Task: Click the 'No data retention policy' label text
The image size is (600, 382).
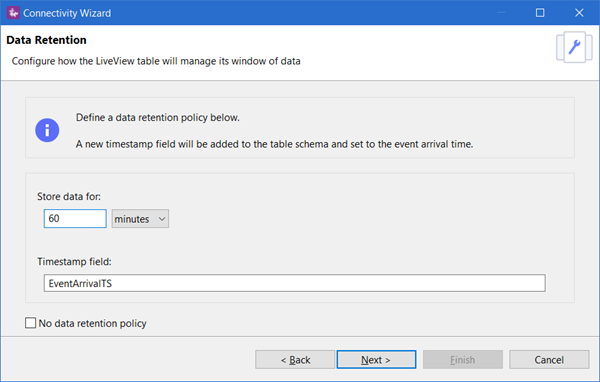Action: click(x=93, y=323)
